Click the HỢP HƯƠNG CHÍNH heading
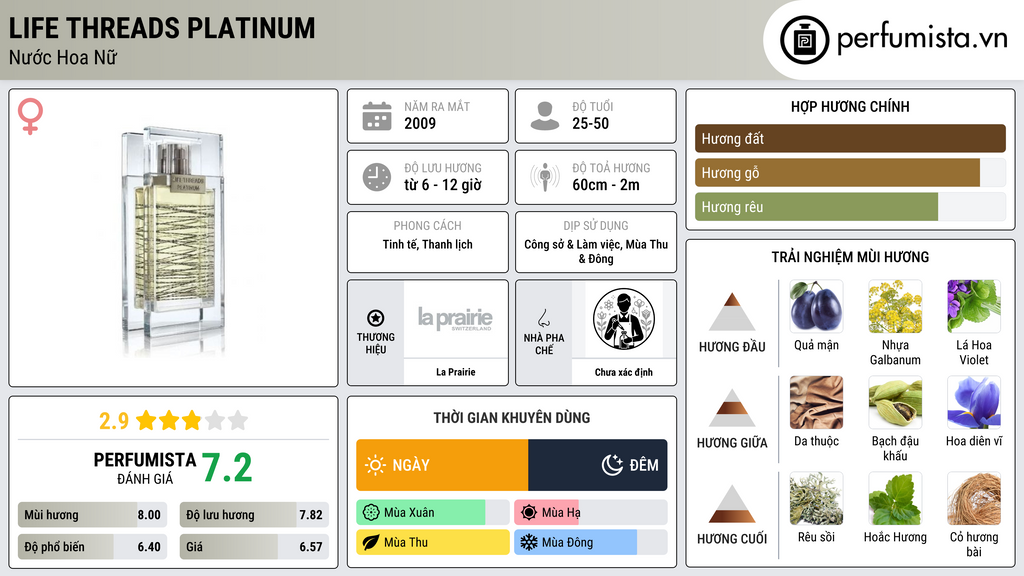 850,106
